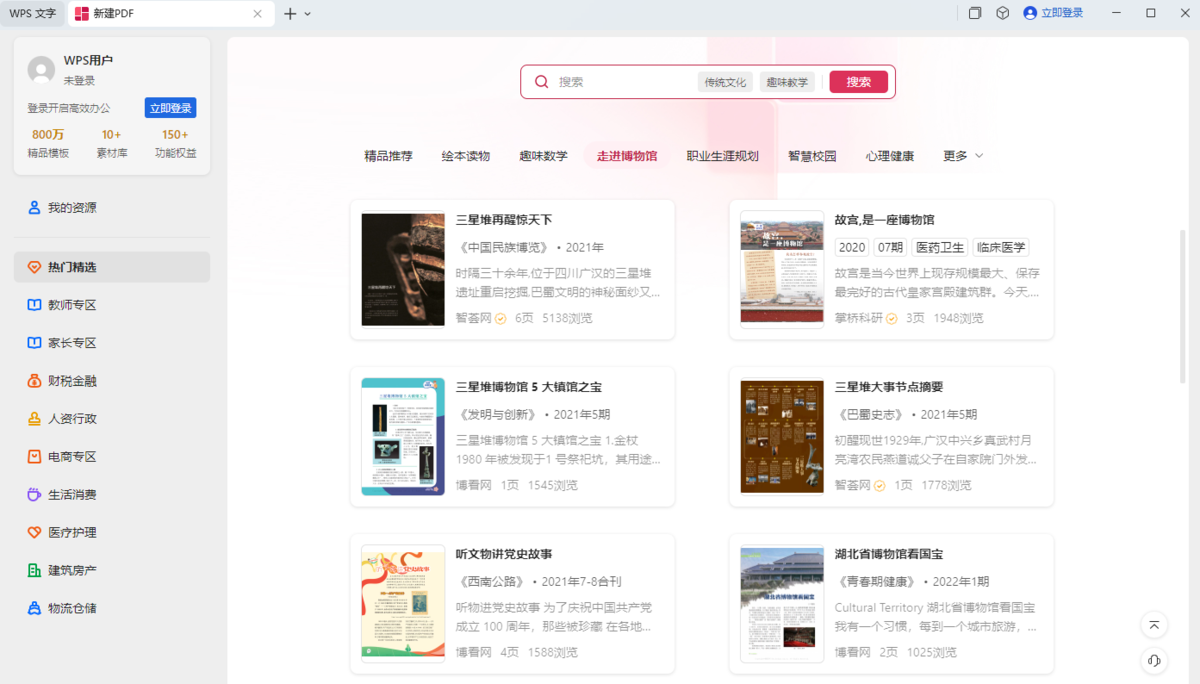Image resolution: width=1200 pixels, height=684 pixels.
Task: Open the 电商专区 category icon
Action: pos(34,457)
